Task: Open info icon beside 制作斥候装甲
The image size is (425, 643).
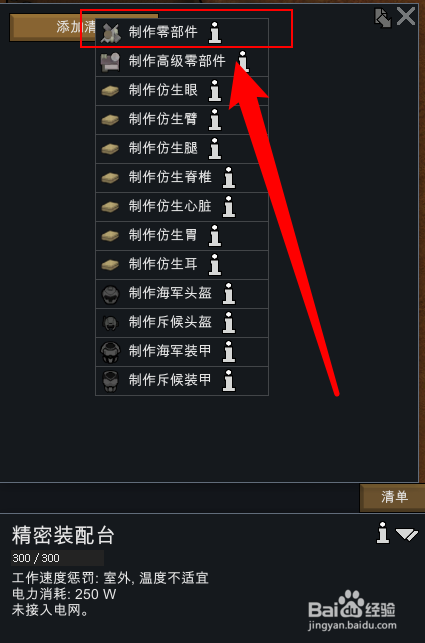Action: click(x=229, y=381)
